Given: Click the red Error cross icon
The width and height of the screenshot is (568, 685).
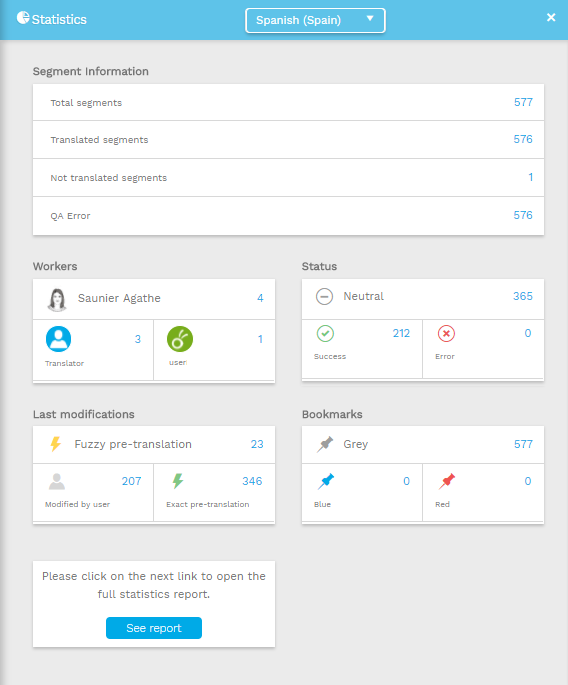Looking at the screenshot, I should pyautogui.click(x=446, y=334).
